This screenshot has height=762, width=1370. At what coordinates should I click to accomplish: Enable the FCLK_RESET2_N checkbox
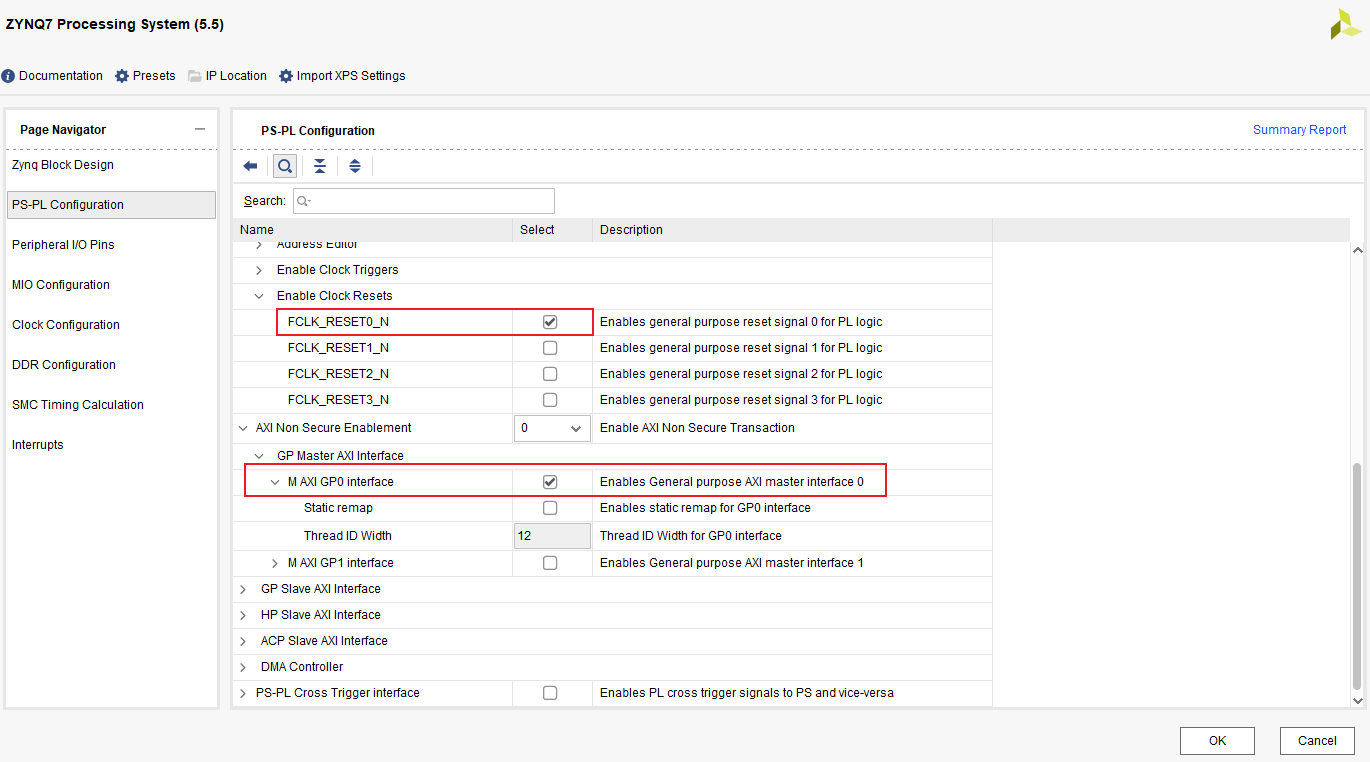tap(550, 374)
